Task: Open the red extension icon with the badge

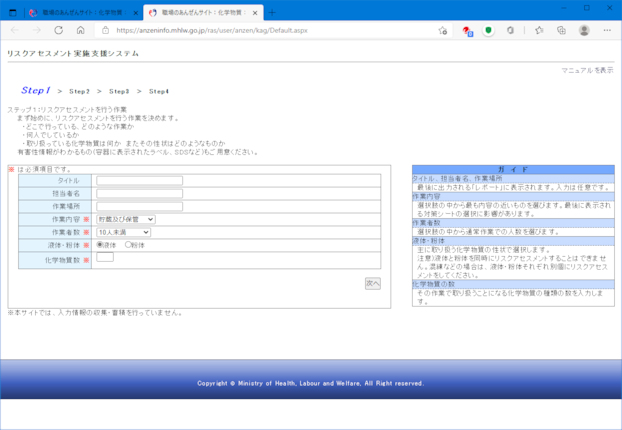Action: click(x=467, y=31)
